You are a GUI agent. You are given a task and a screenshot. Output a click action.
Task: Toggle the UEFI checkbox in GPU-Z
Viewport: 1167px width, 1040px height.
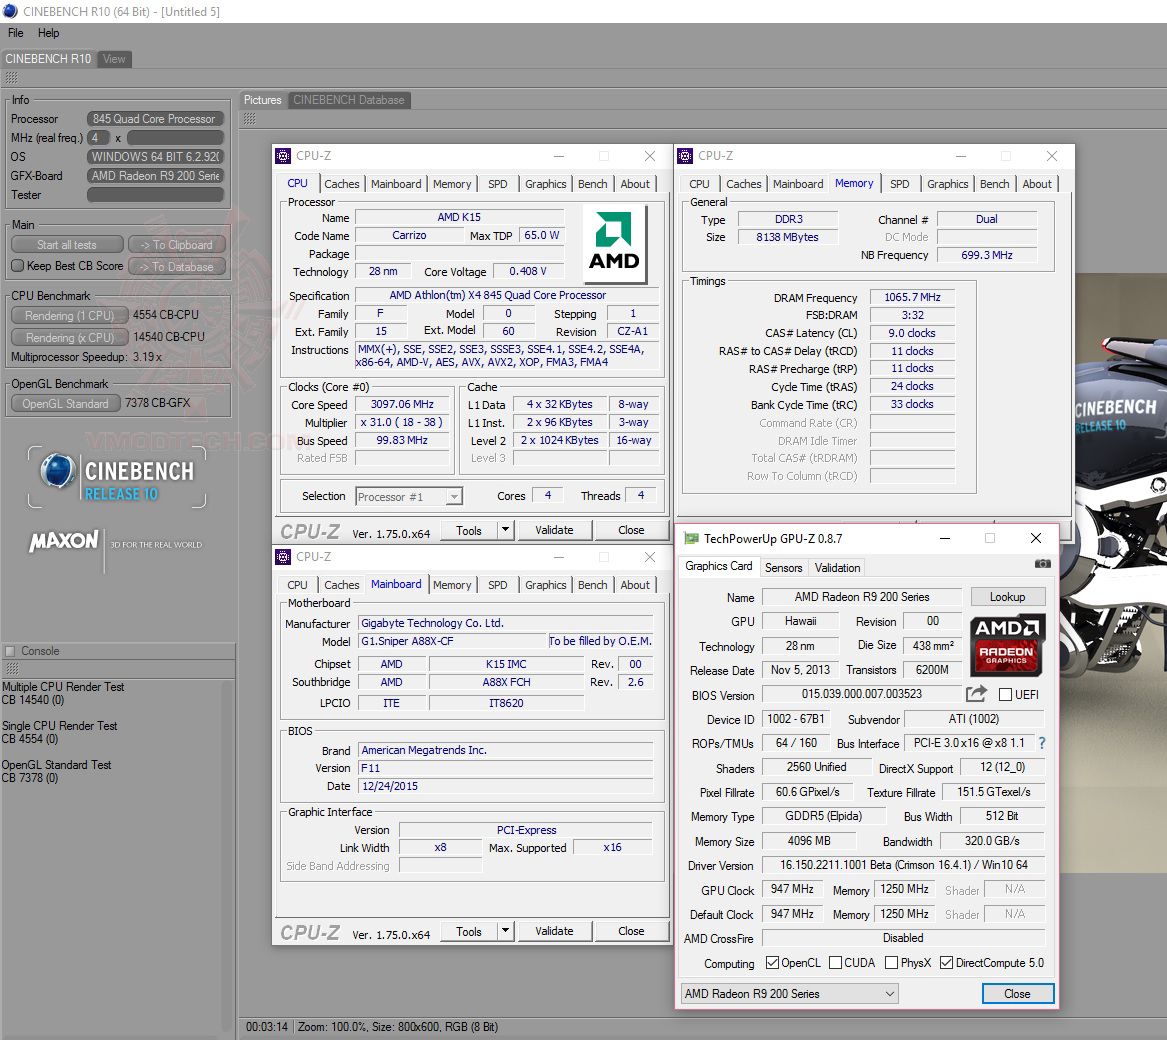(x=1005, y=694)
